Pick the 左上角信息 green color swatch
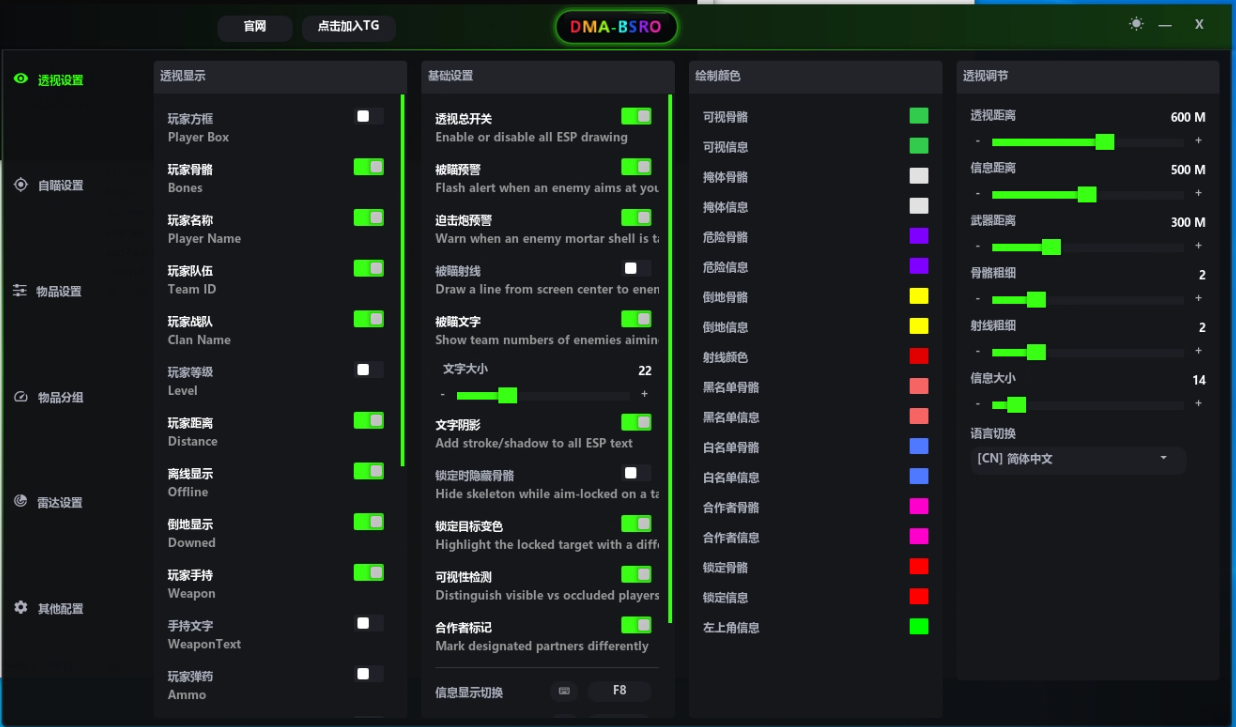 tap(919, 626)
